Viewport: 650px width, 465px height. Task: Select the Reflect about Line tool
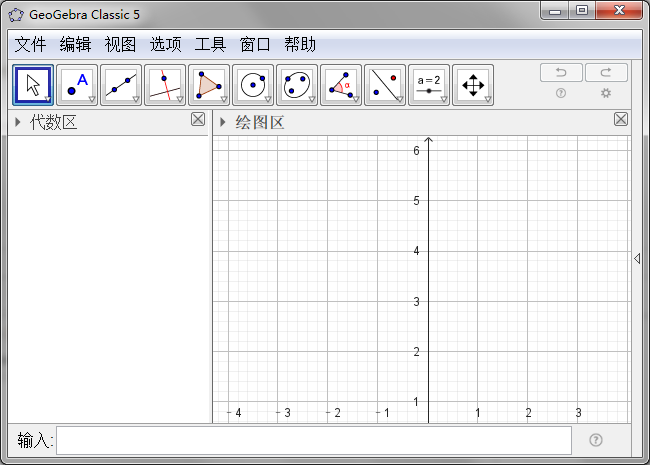click(385, 85)
